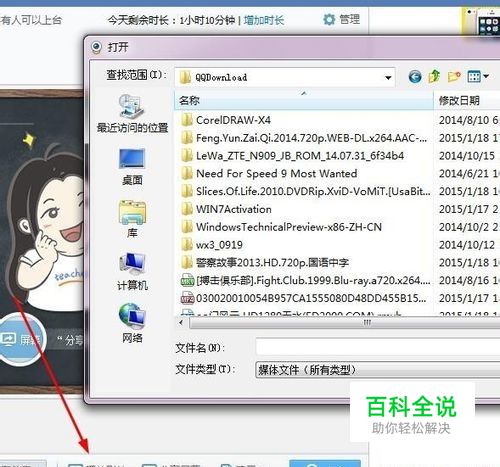Select the LeWa_ZTE_N909_JB_ROM folder

point(292,156)
